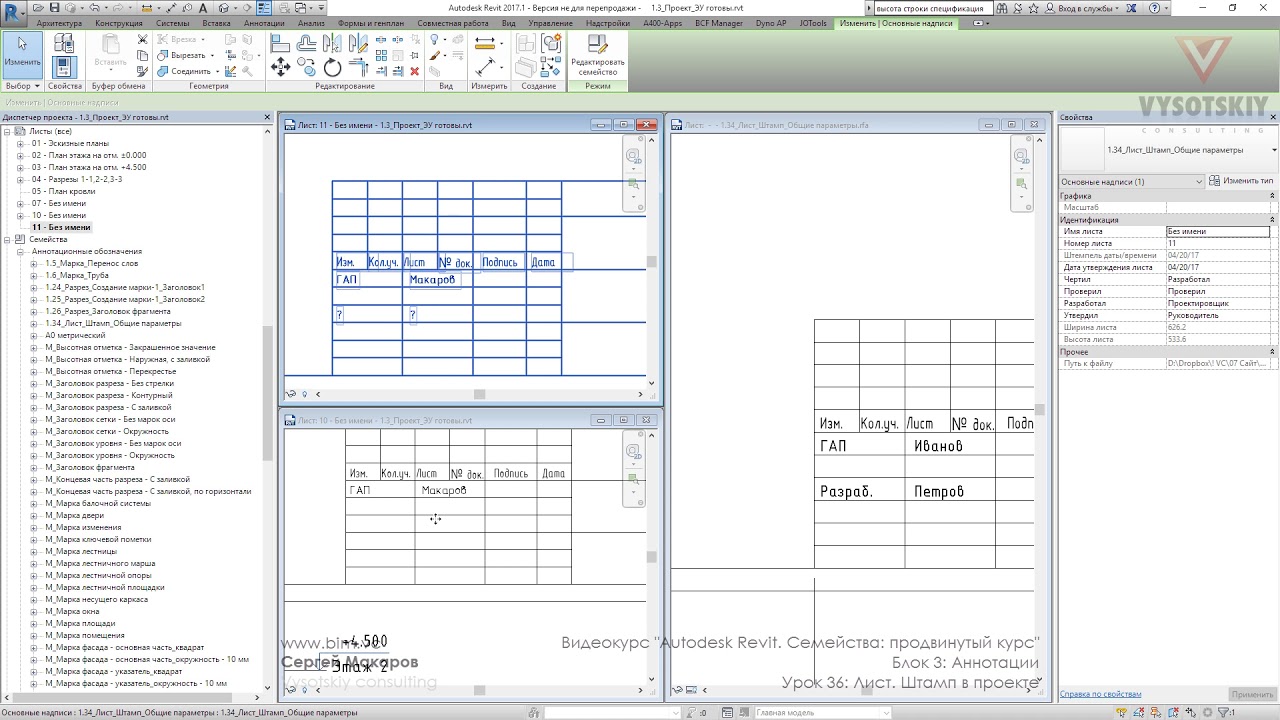Open the BCF Manager ribbon tab
1280x720 pixels.
[719, 22]
